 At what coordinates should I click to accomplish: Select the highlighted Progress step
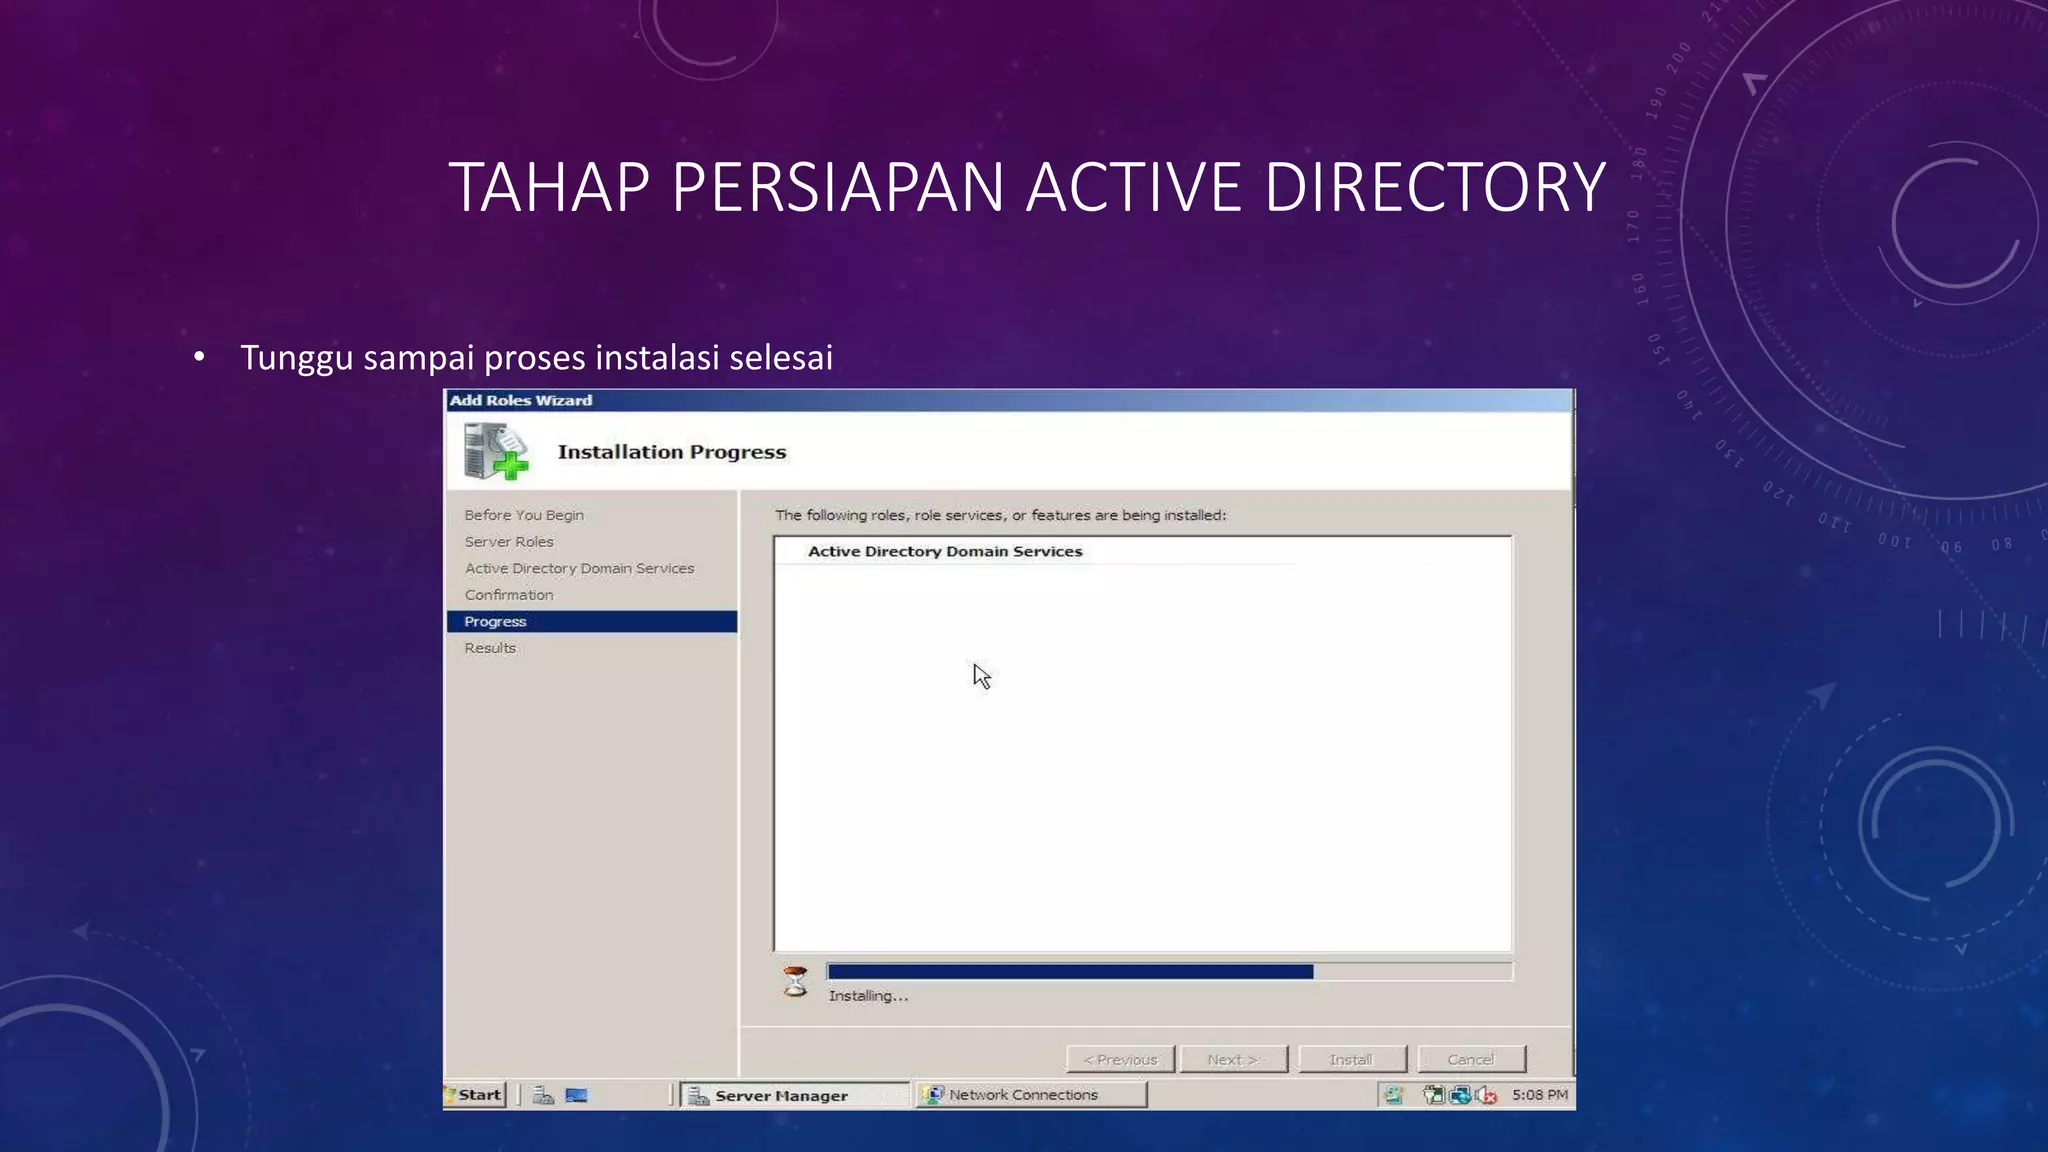(x=592, y=621)
